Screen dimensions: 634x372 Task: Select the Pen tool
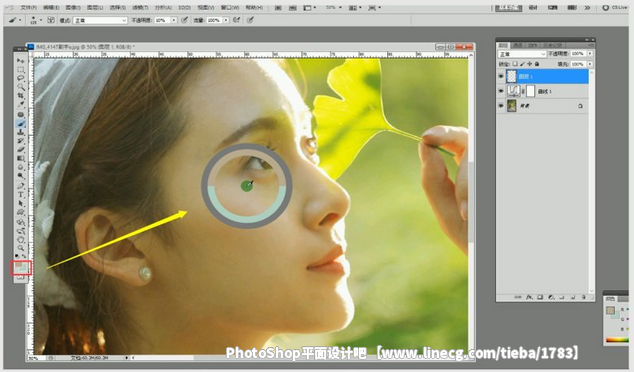[20, 186]
